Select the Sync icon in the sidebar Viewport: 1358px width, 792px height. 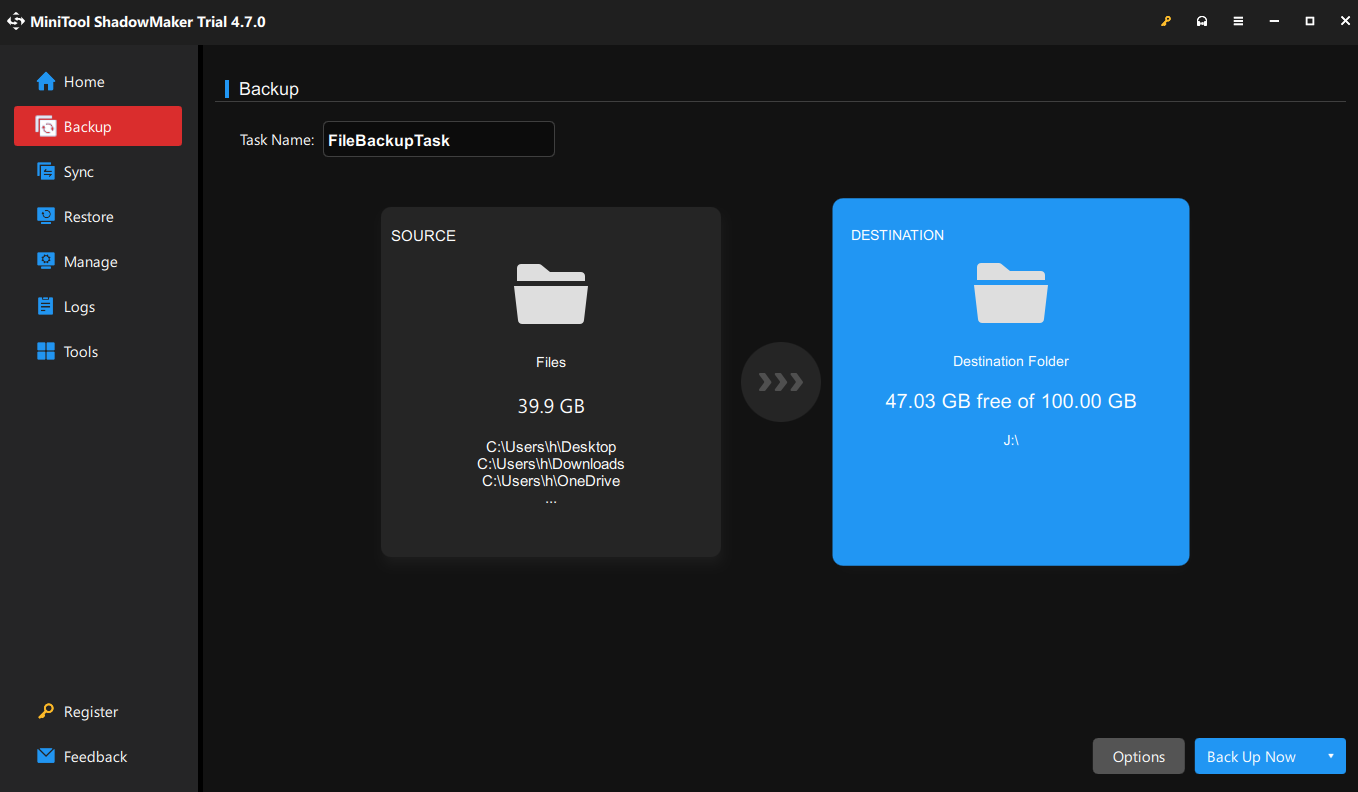coord(46,171)
